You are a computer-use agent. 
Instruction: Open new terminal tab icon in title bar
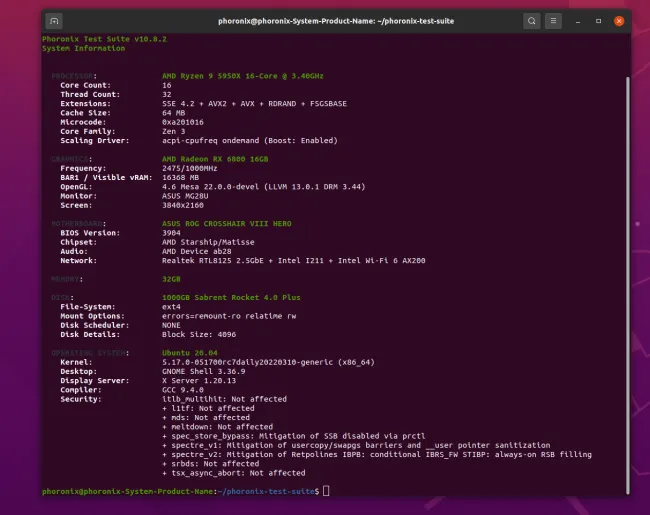(54, 21)
